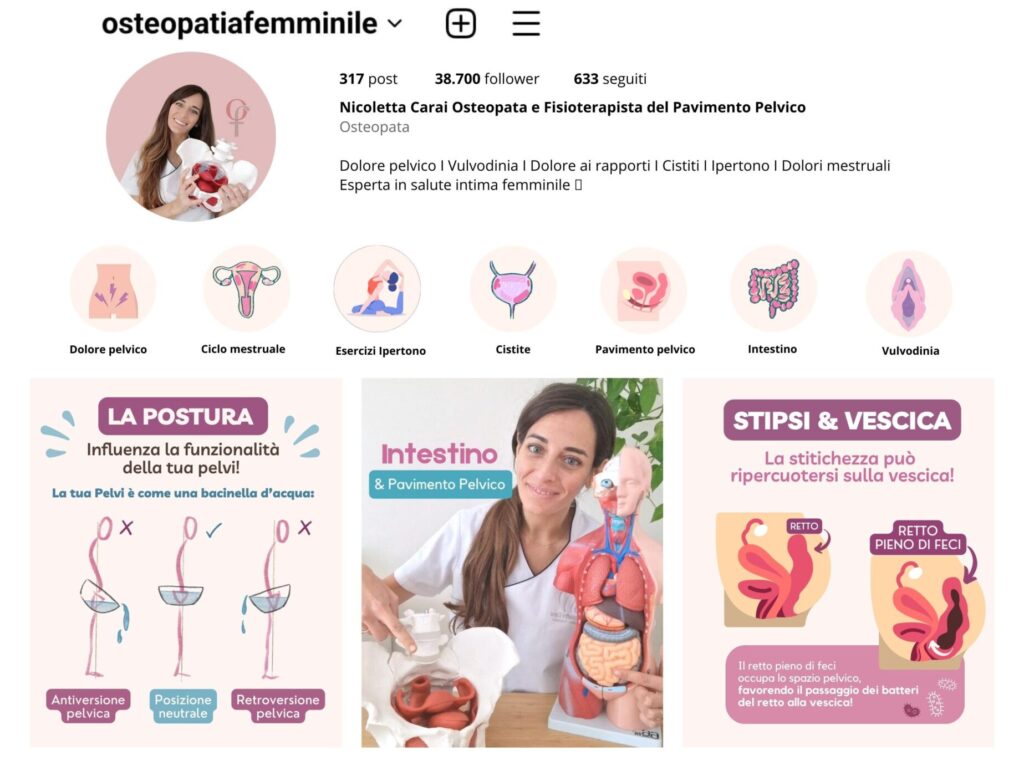Open the new post plus icon
The image size is (1024, 761).
460,24
